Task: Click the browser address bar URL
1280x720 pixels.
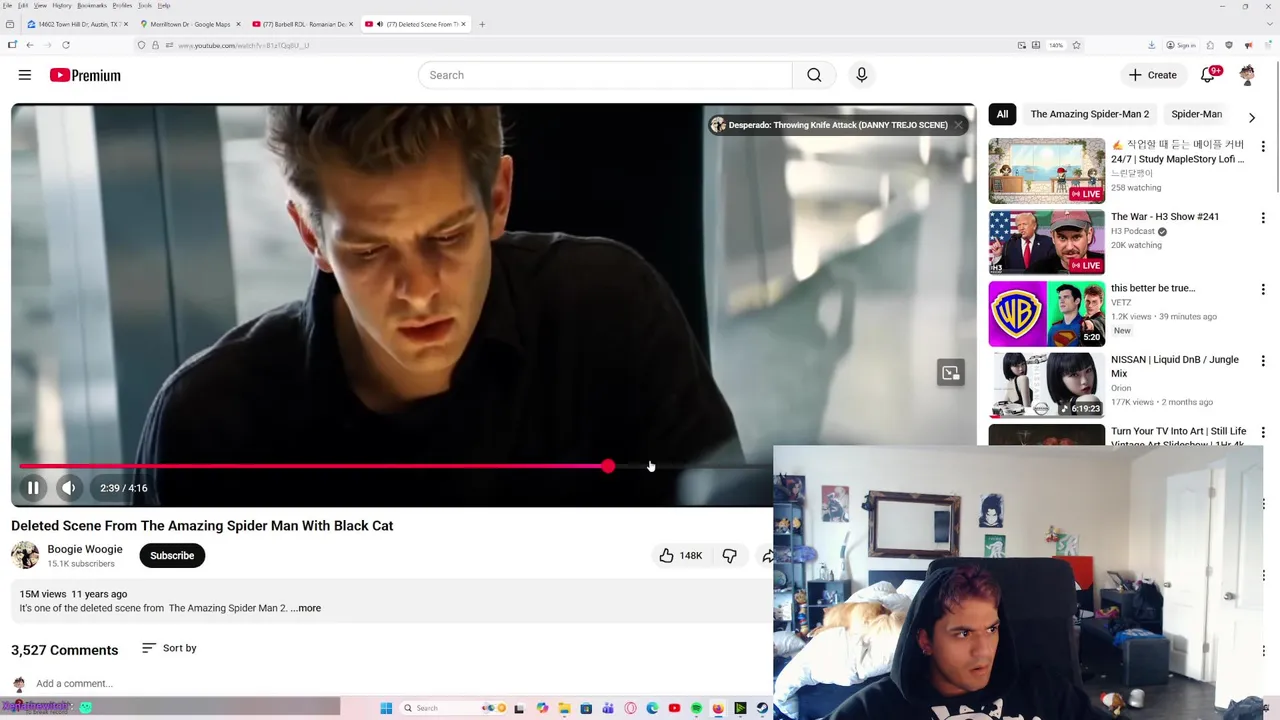Action: pos(243,45)
